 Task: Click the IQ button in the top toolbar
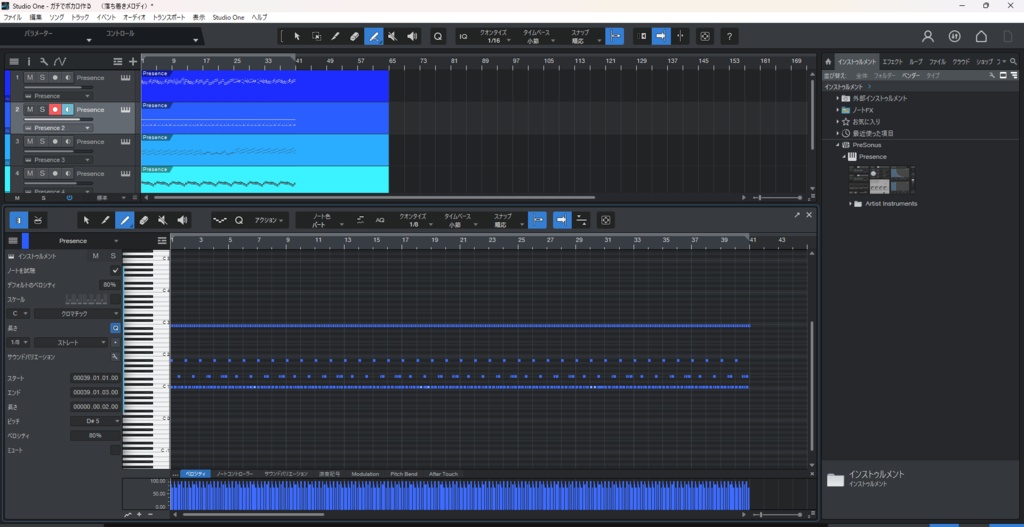[463, 37]
